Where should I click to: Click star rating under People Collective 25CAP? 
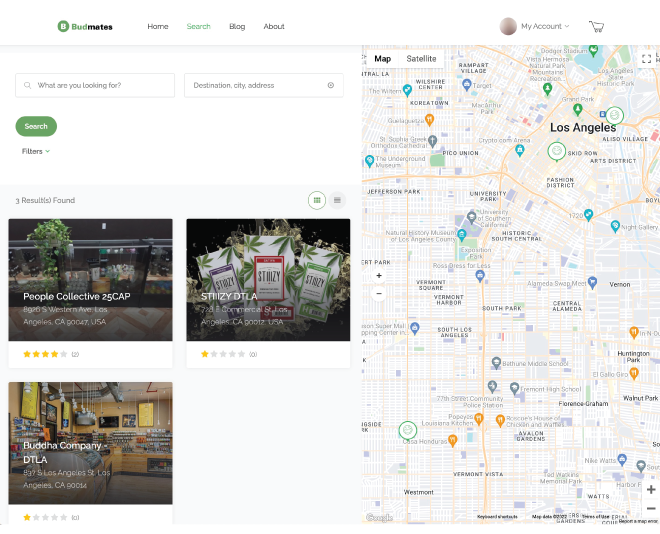coord(45,354)
